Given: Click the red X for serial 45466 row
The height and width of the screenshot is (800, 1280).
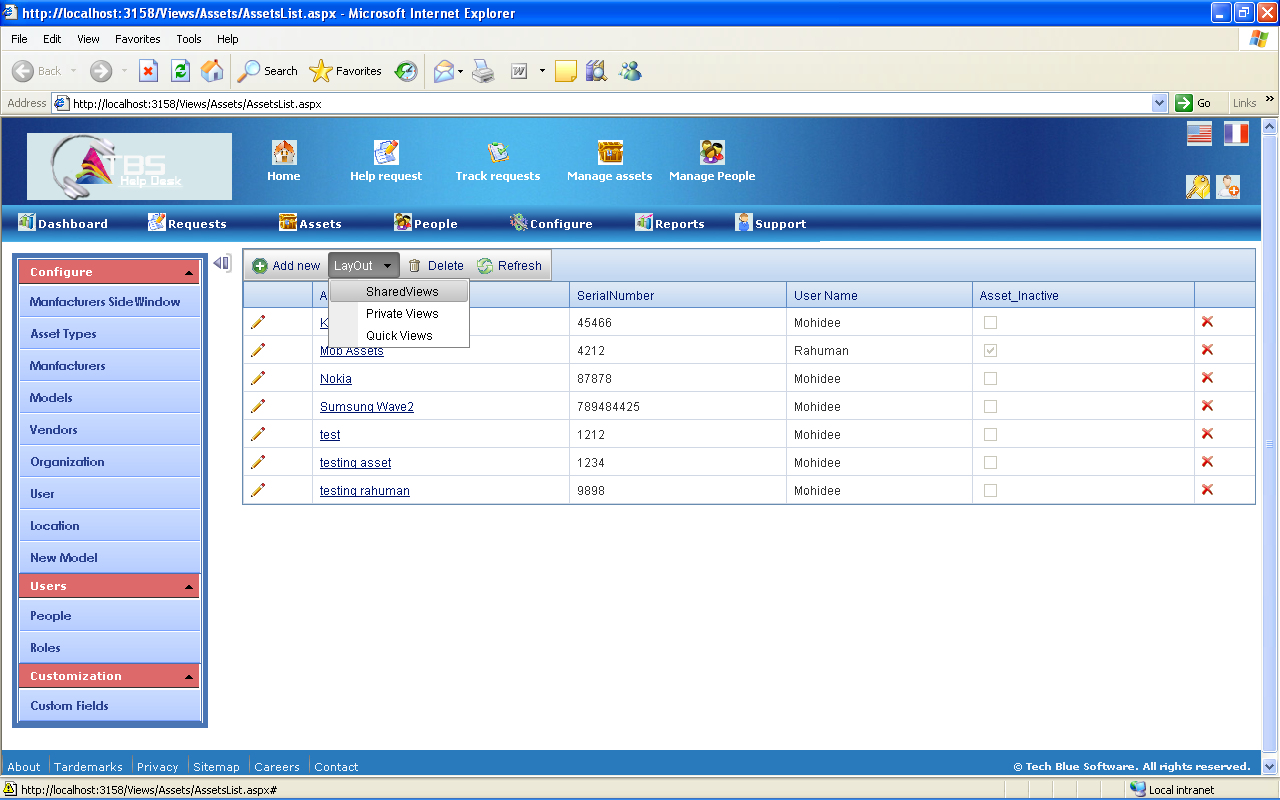Looking at the screenshot, I should coord(1207,322).
